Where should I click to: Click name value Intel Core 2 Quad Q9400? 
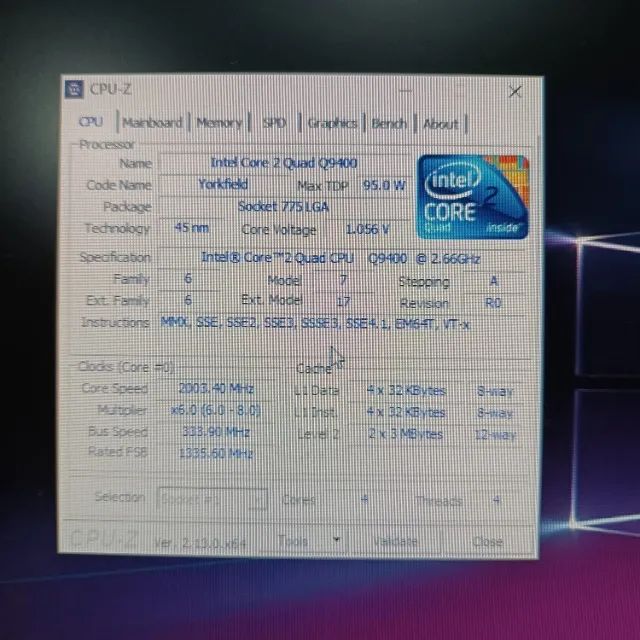284,163
